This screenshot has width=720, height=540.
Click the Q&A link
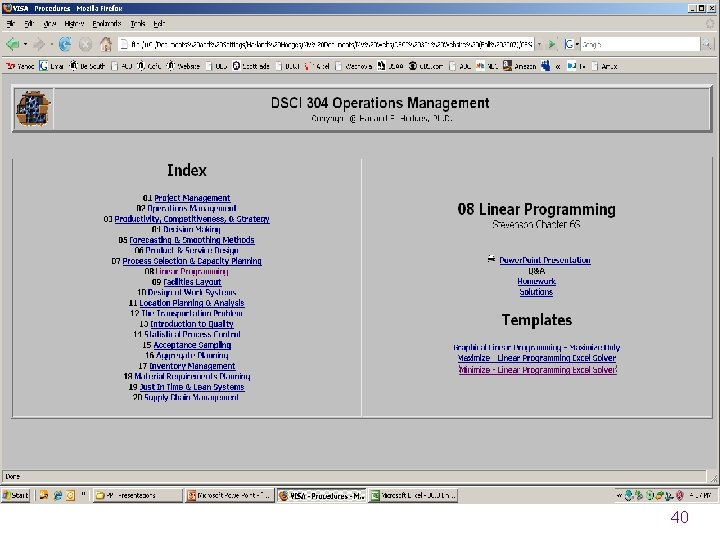[536, 271]
